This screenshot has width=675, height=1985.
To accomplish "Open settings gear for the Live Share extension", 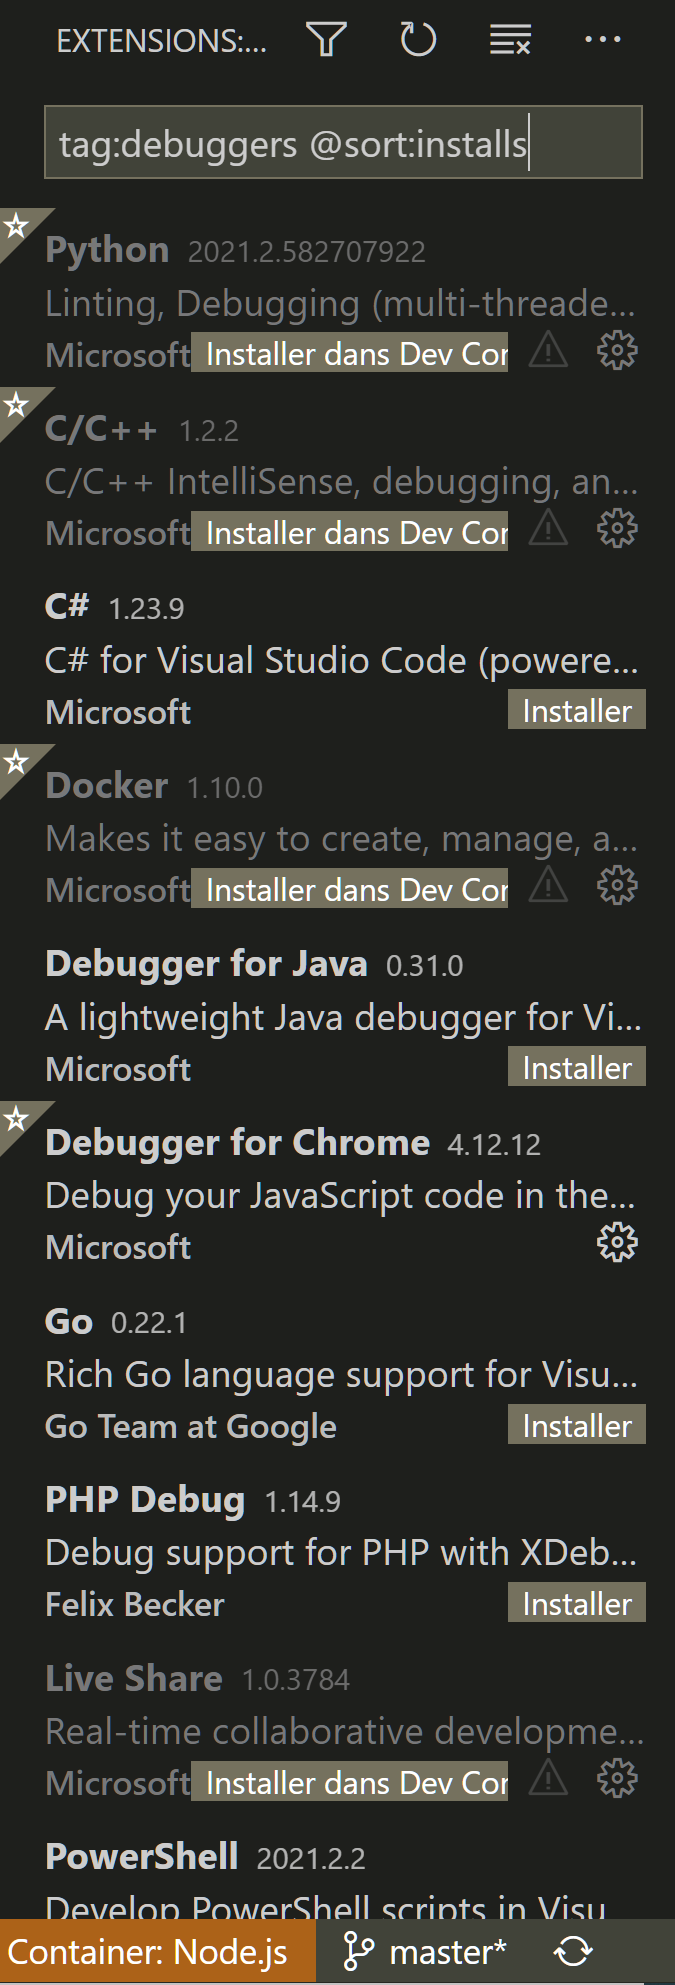I will pos(616,1779).
